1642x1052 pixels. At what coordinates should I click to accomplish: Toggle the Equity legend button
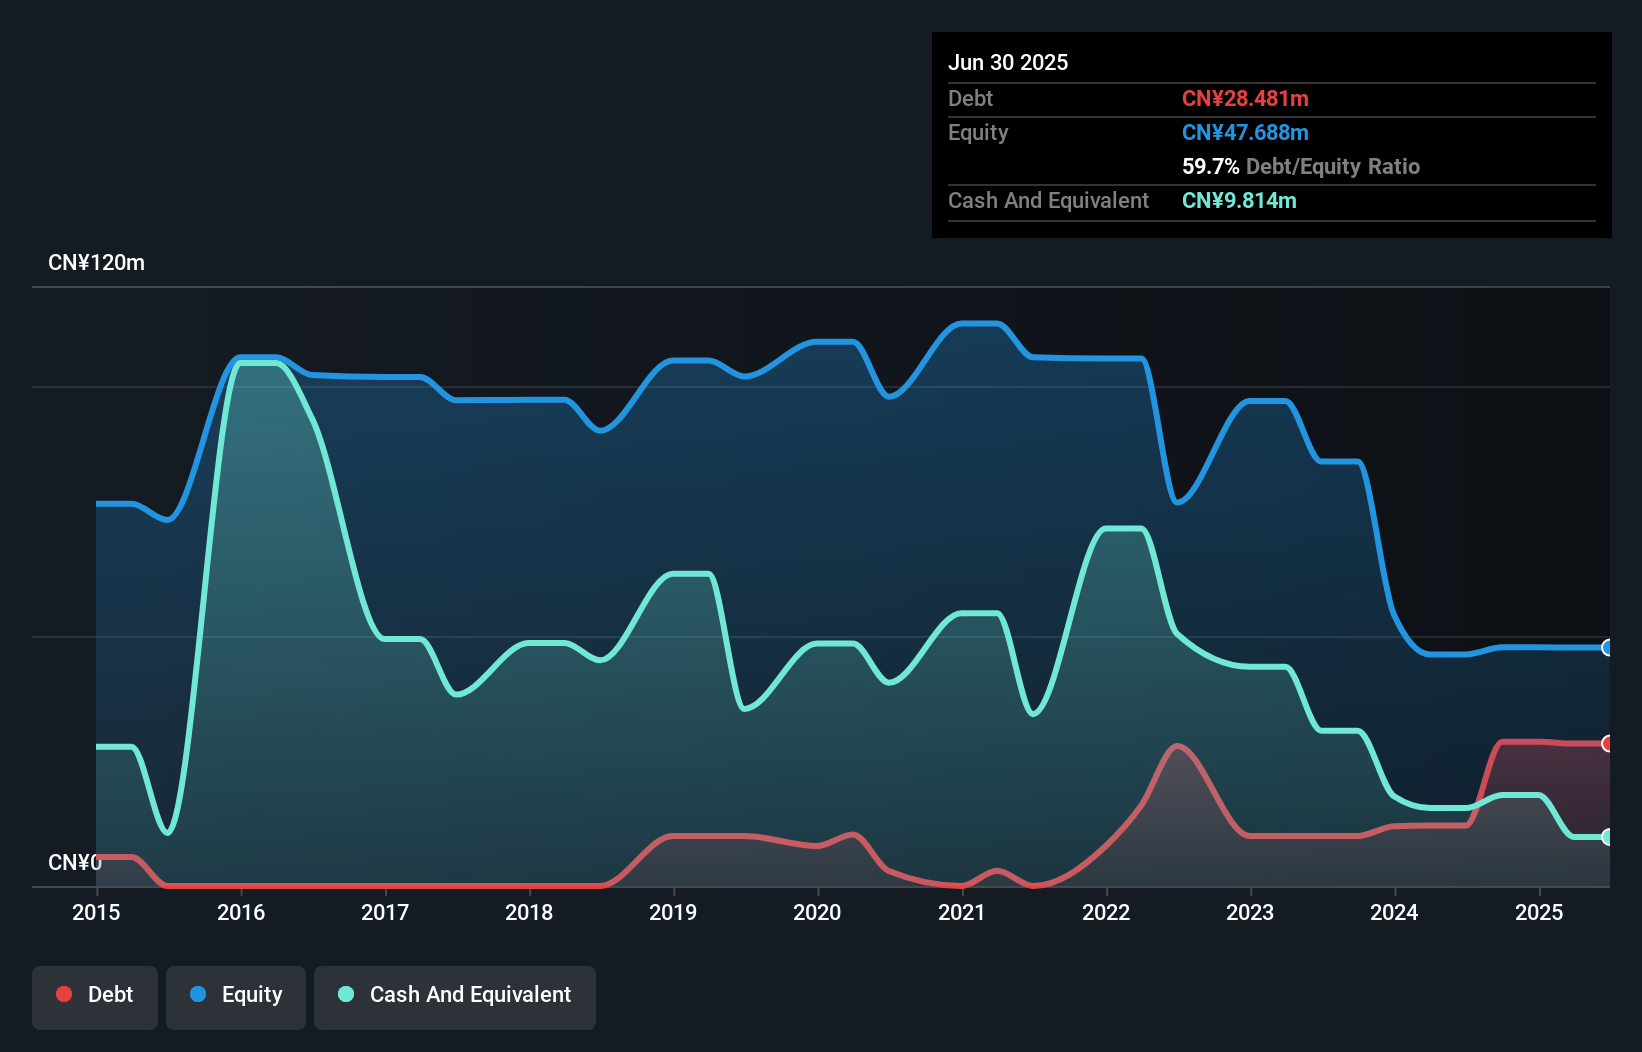[236, 997]
